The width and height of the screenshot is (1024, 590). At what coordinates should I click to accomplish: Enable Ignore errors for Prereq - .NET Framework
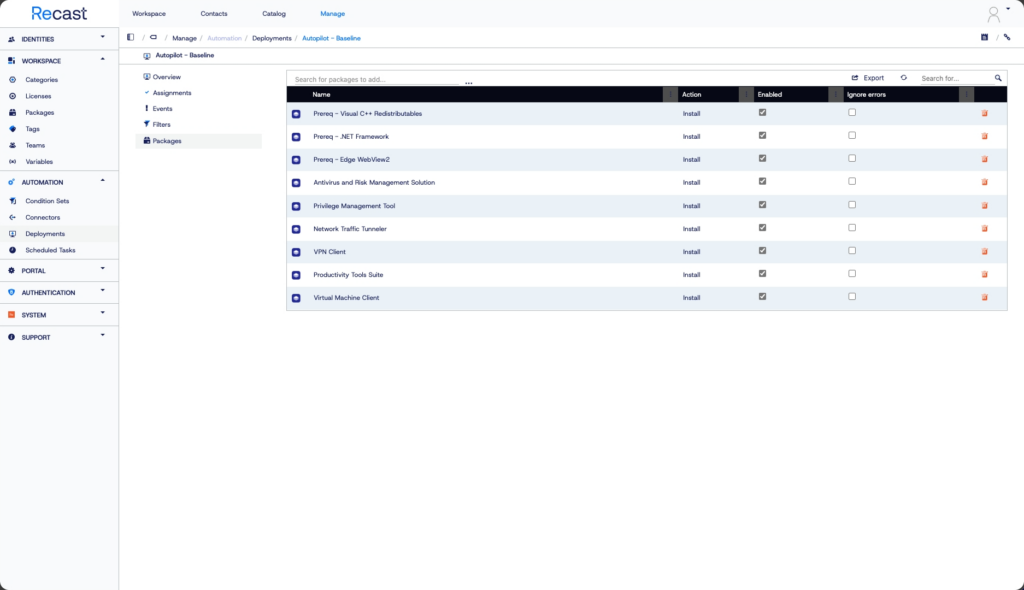click(x=851, y=135)
